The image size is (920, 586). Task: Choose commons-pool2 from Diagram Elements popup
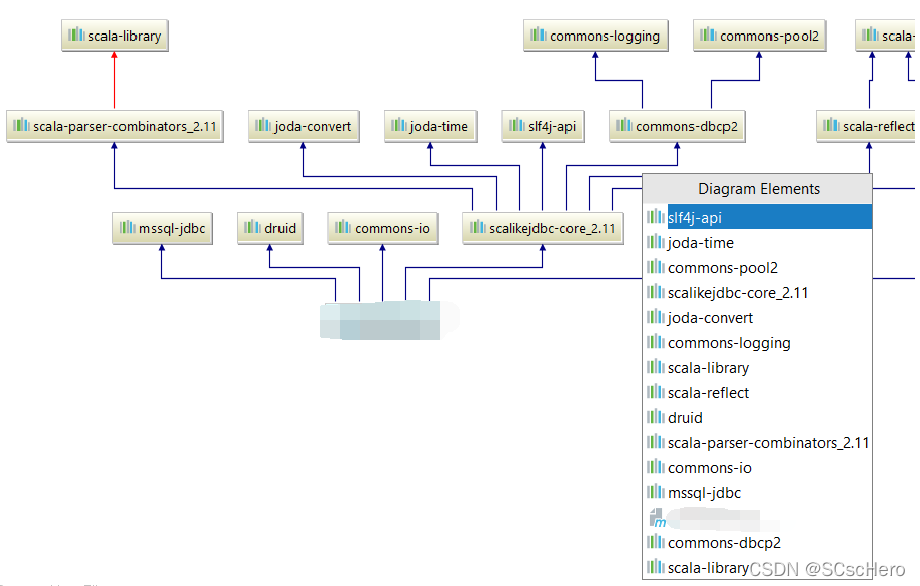[x=722, y=267]
